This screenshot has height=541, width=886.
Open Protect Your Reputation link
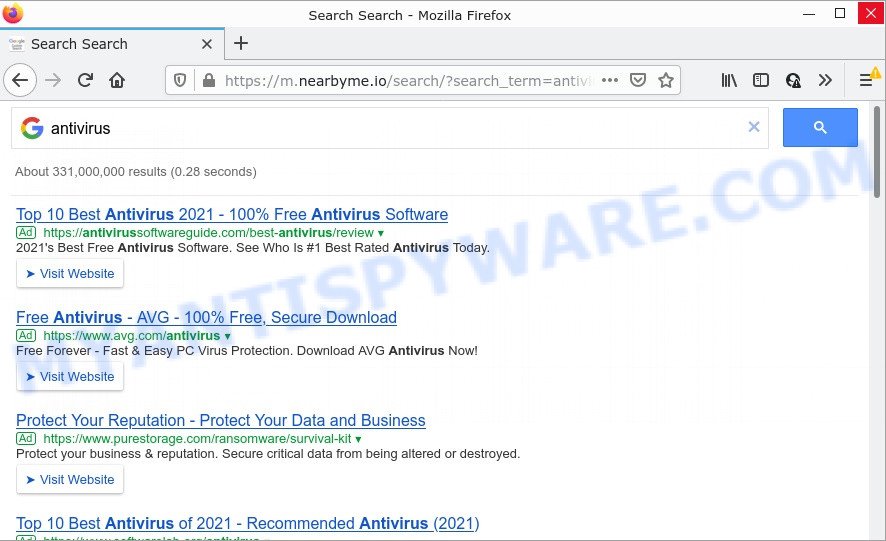[x=220, y=421]
